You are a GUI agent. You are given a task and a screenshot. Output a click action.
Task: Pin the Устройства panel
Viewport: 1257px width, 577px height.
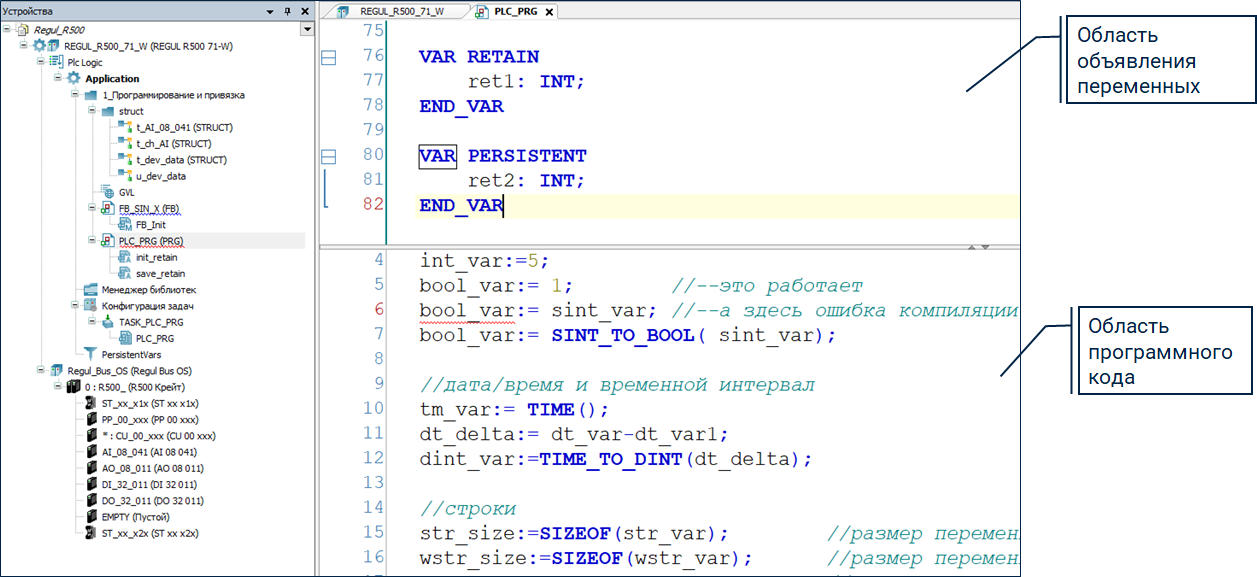pos(288,11)
